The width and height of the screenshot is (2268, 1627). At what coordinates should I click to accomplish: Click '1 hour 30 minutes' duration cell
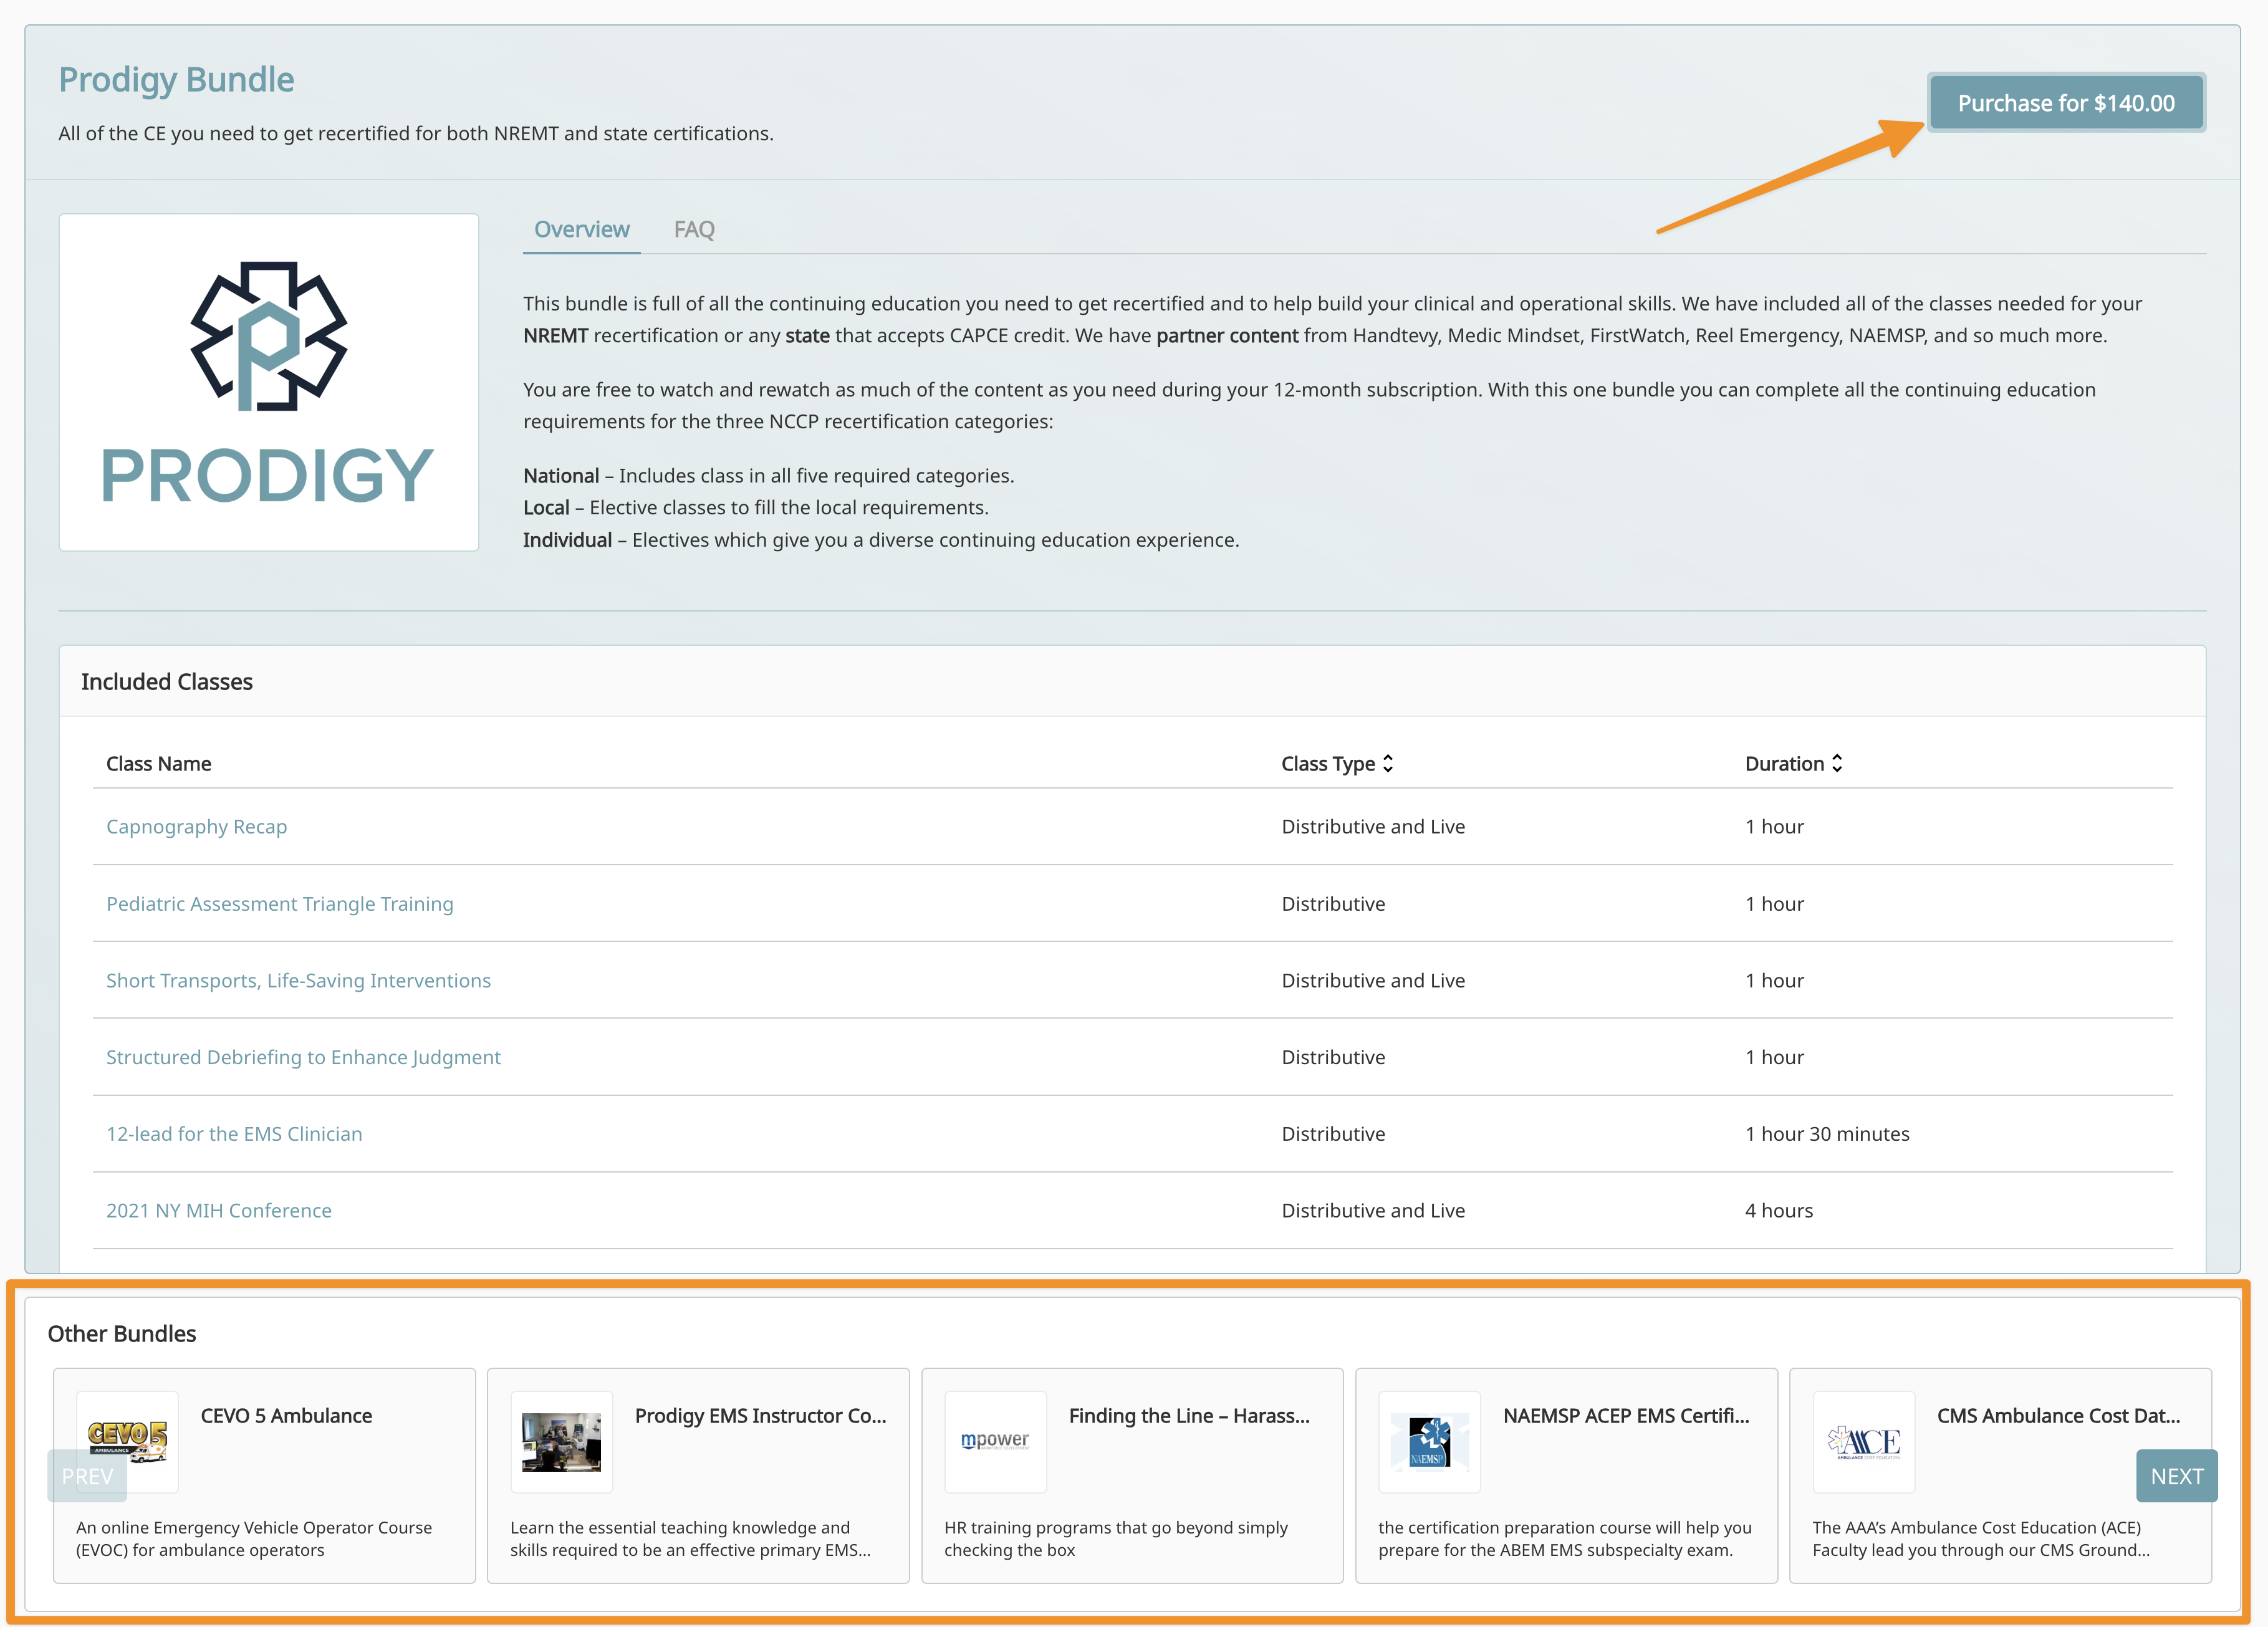(x=1827, y=1134)
